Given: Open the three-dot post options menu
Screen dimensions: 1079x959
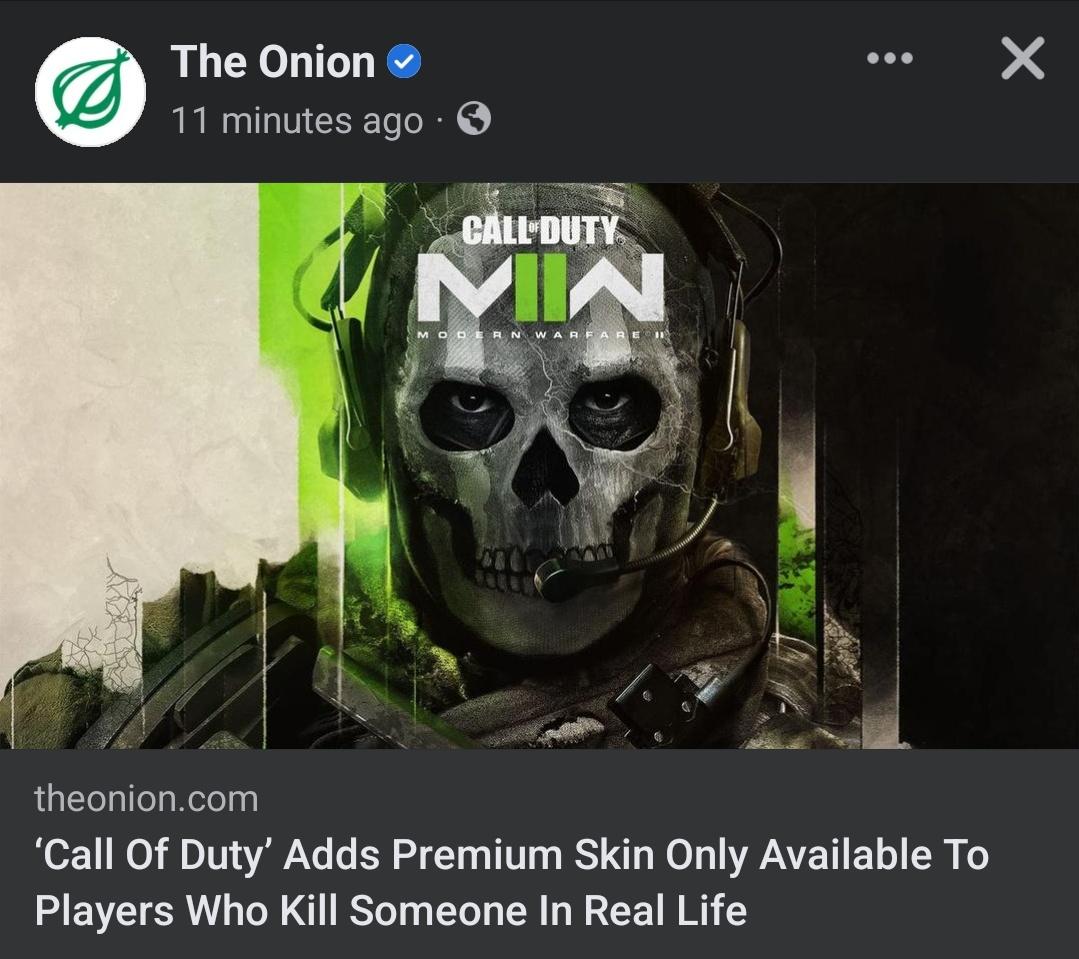Looking at the screenshot, I should point(890,58).
